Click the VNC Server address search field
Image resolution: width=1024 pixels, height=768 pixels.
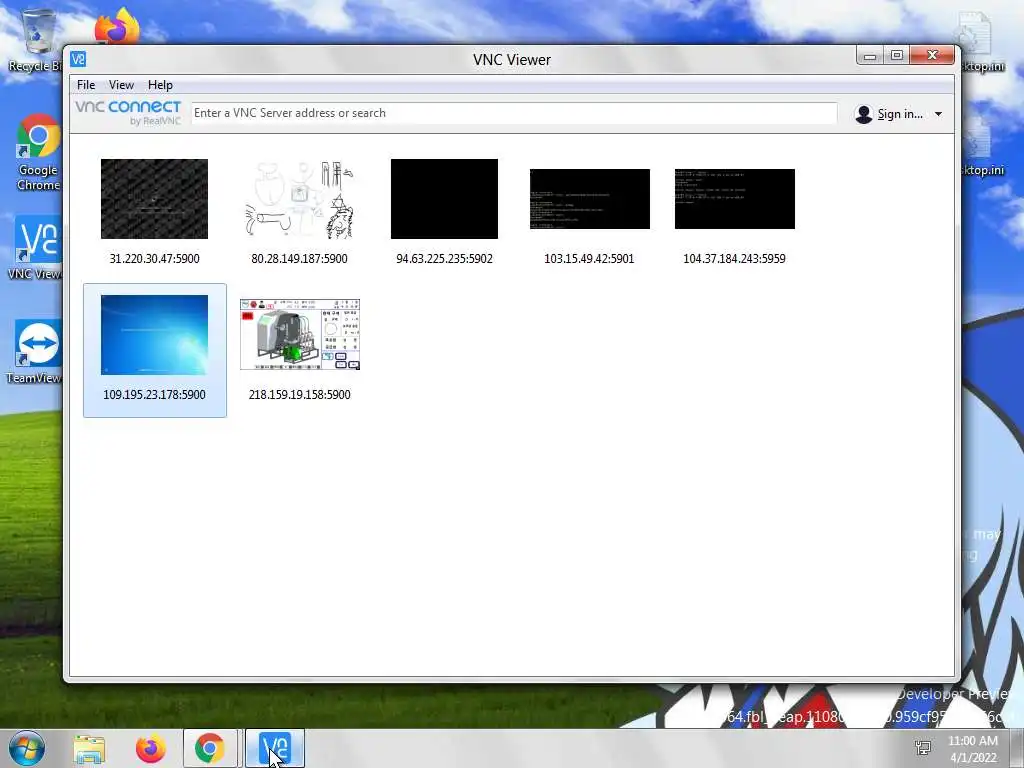[513, 113]
